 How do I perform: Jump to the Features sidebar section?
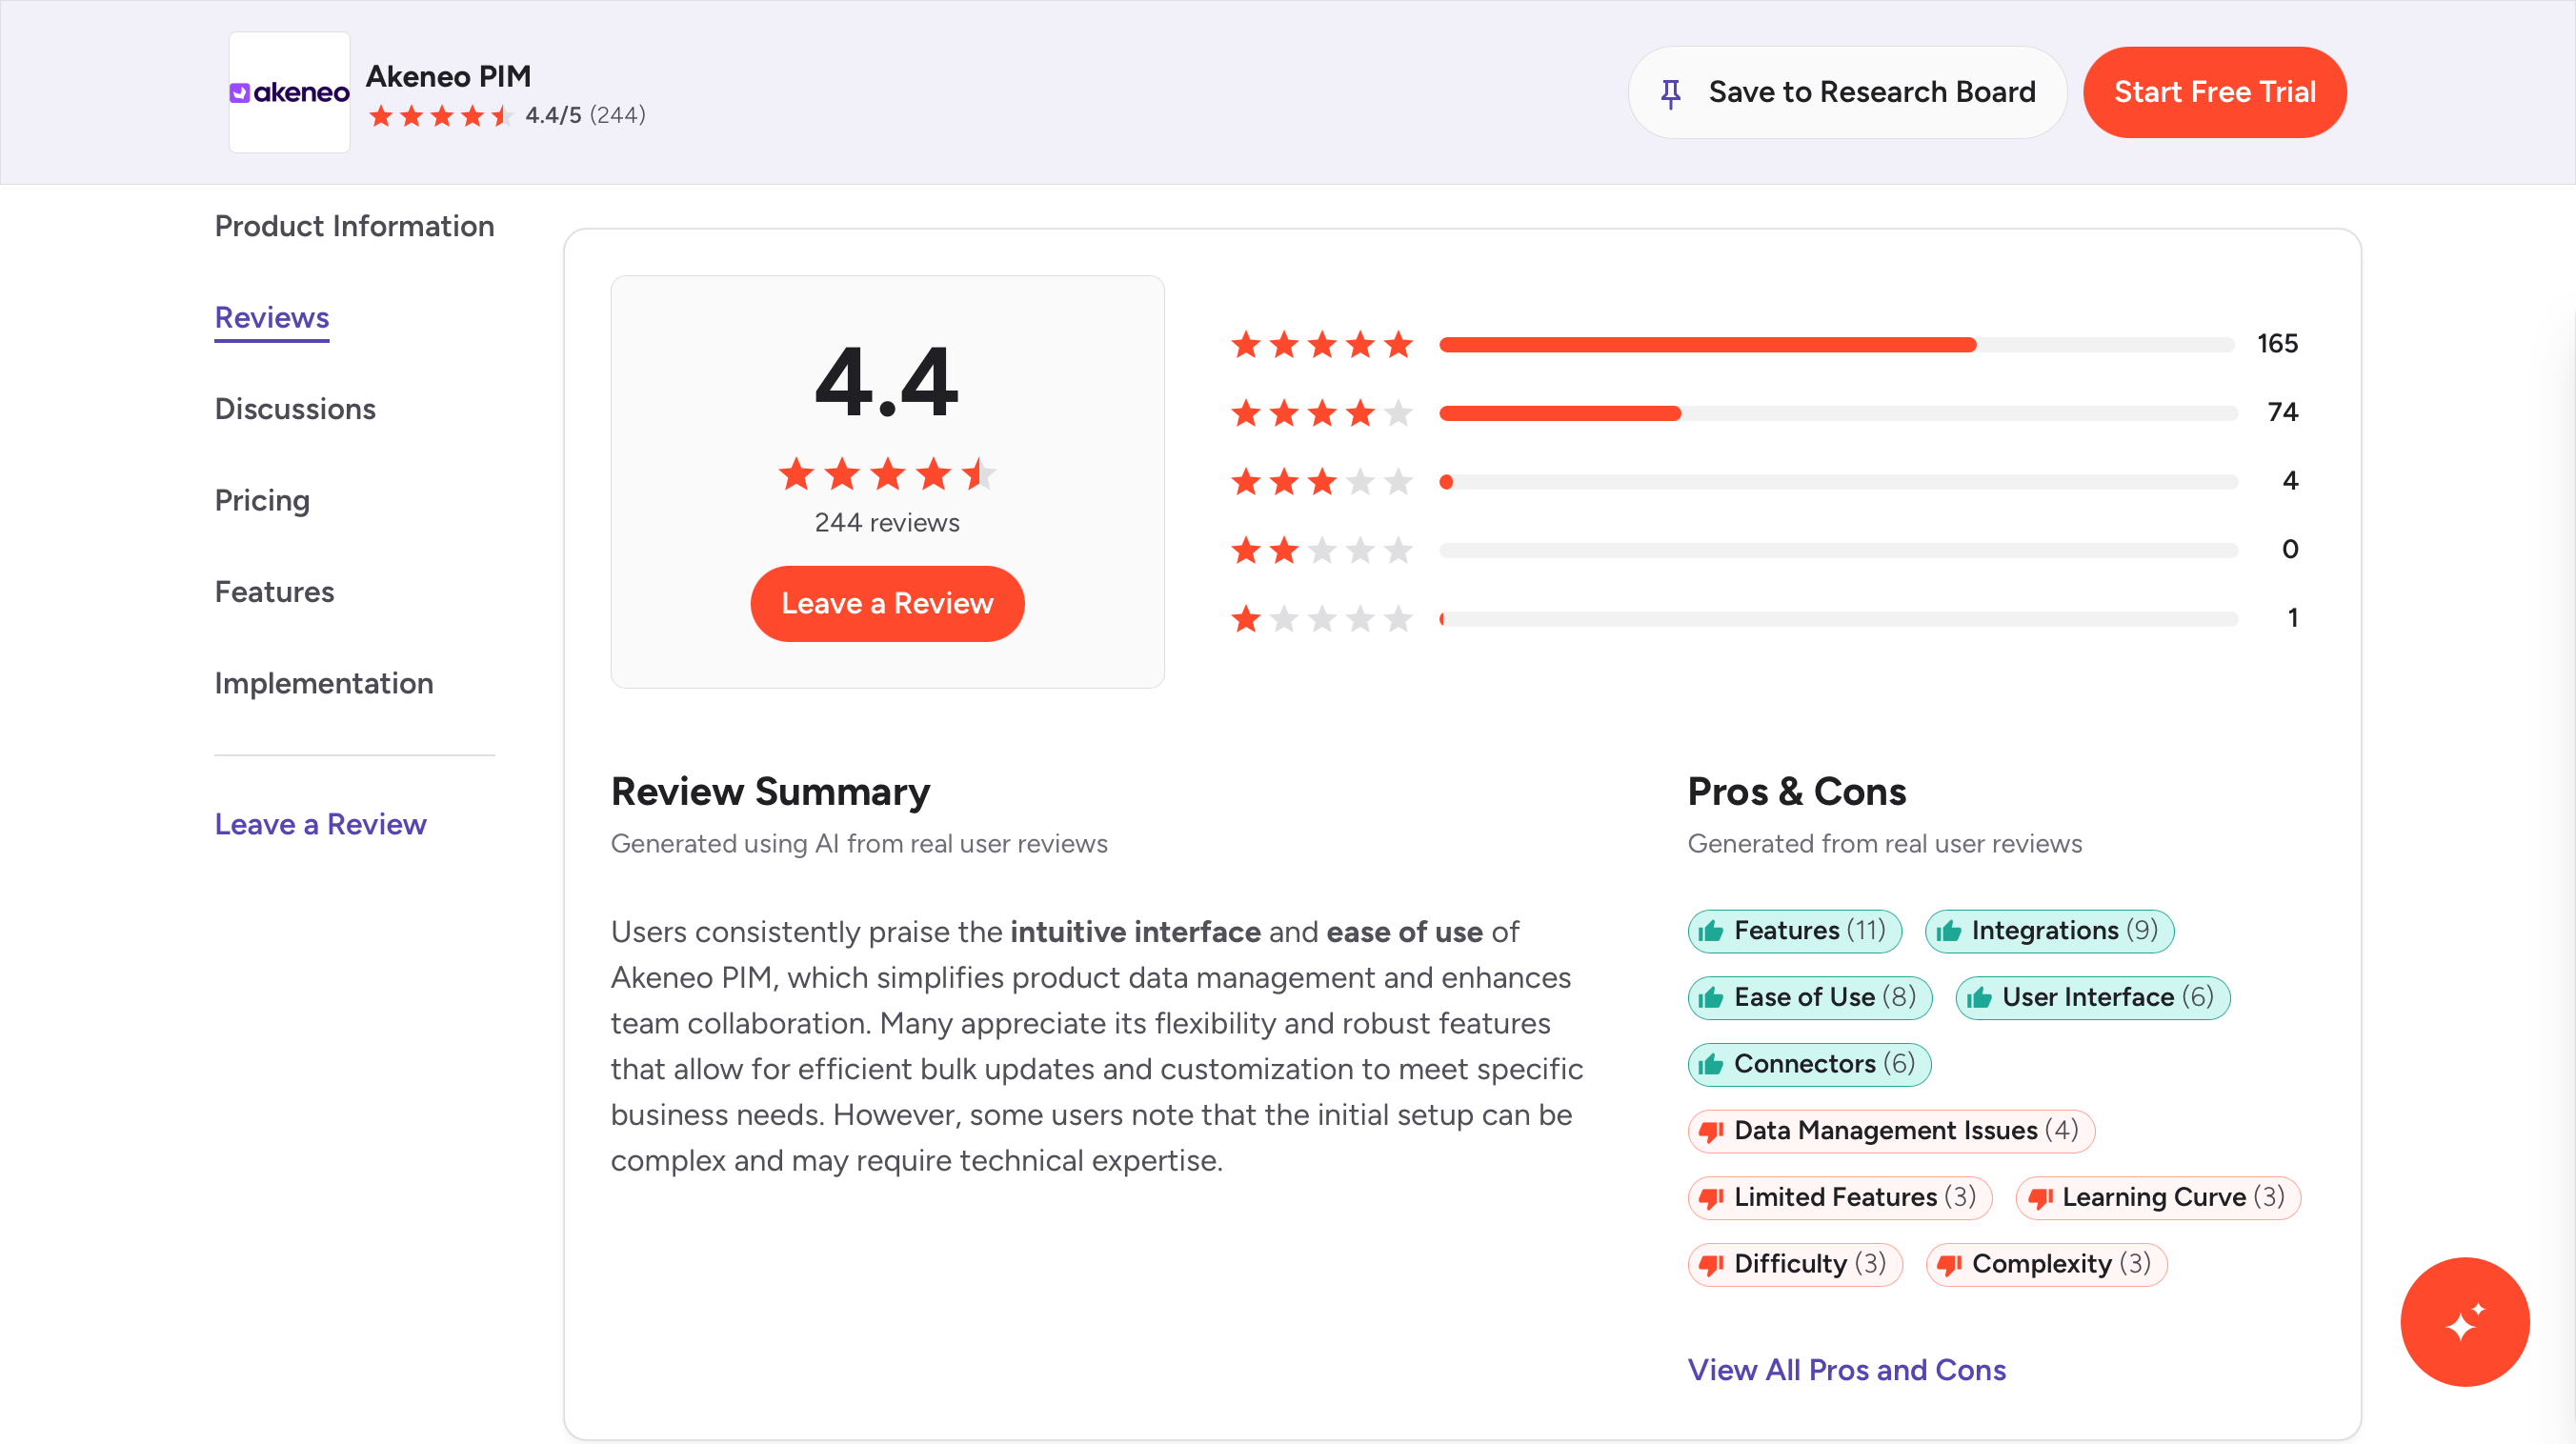(x=274, y=592)
